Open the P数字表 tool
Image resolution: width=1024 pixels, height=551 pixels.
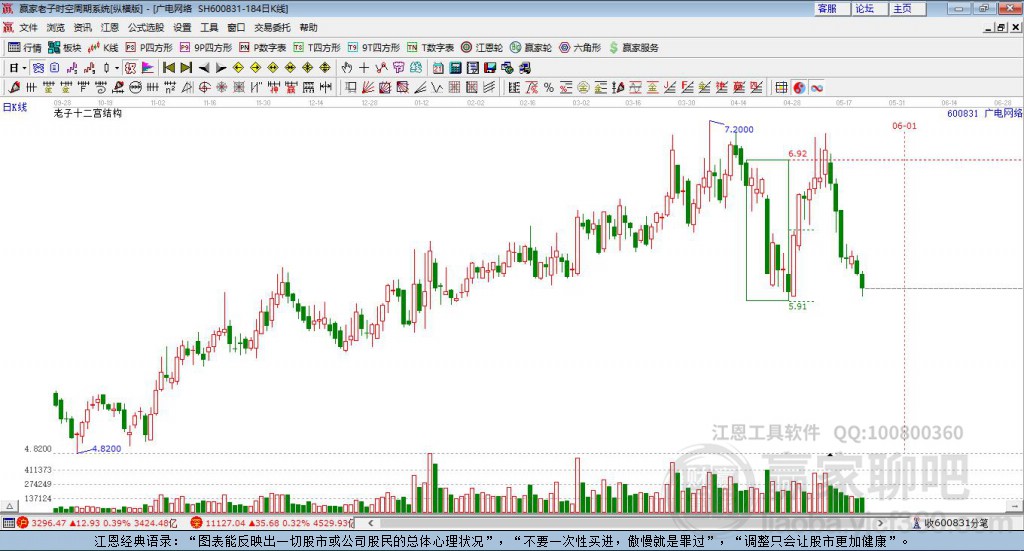(262, 48)
